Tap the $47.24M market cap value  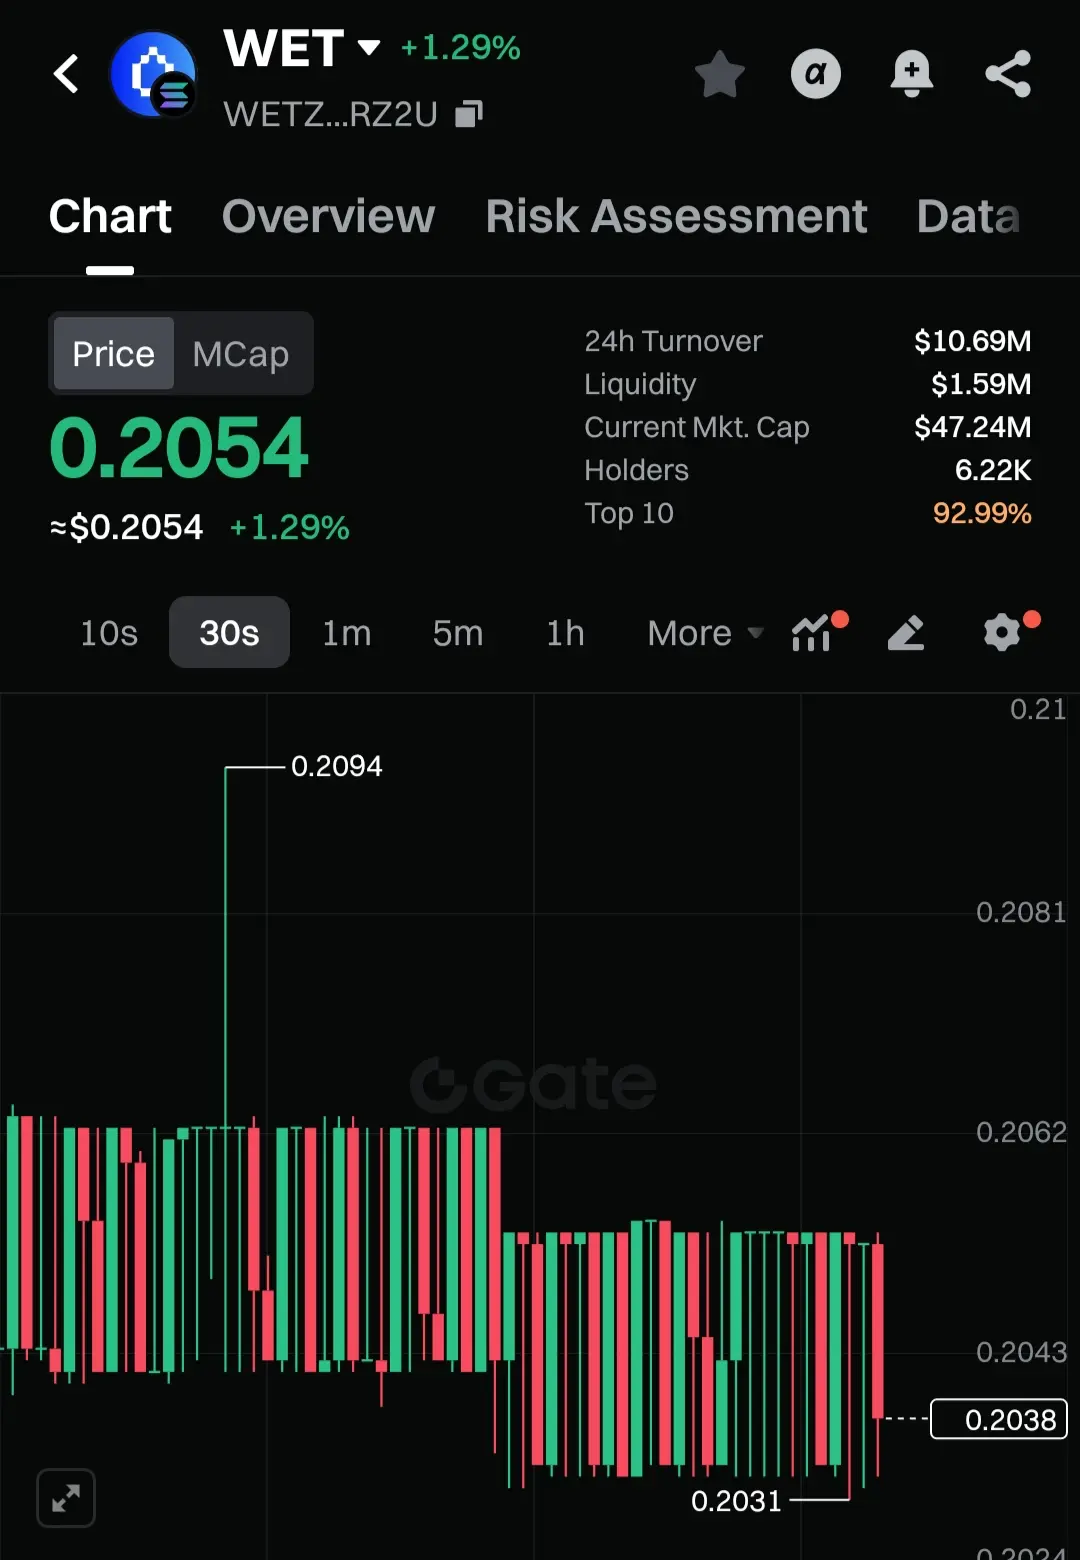click(x=972, y=427)
